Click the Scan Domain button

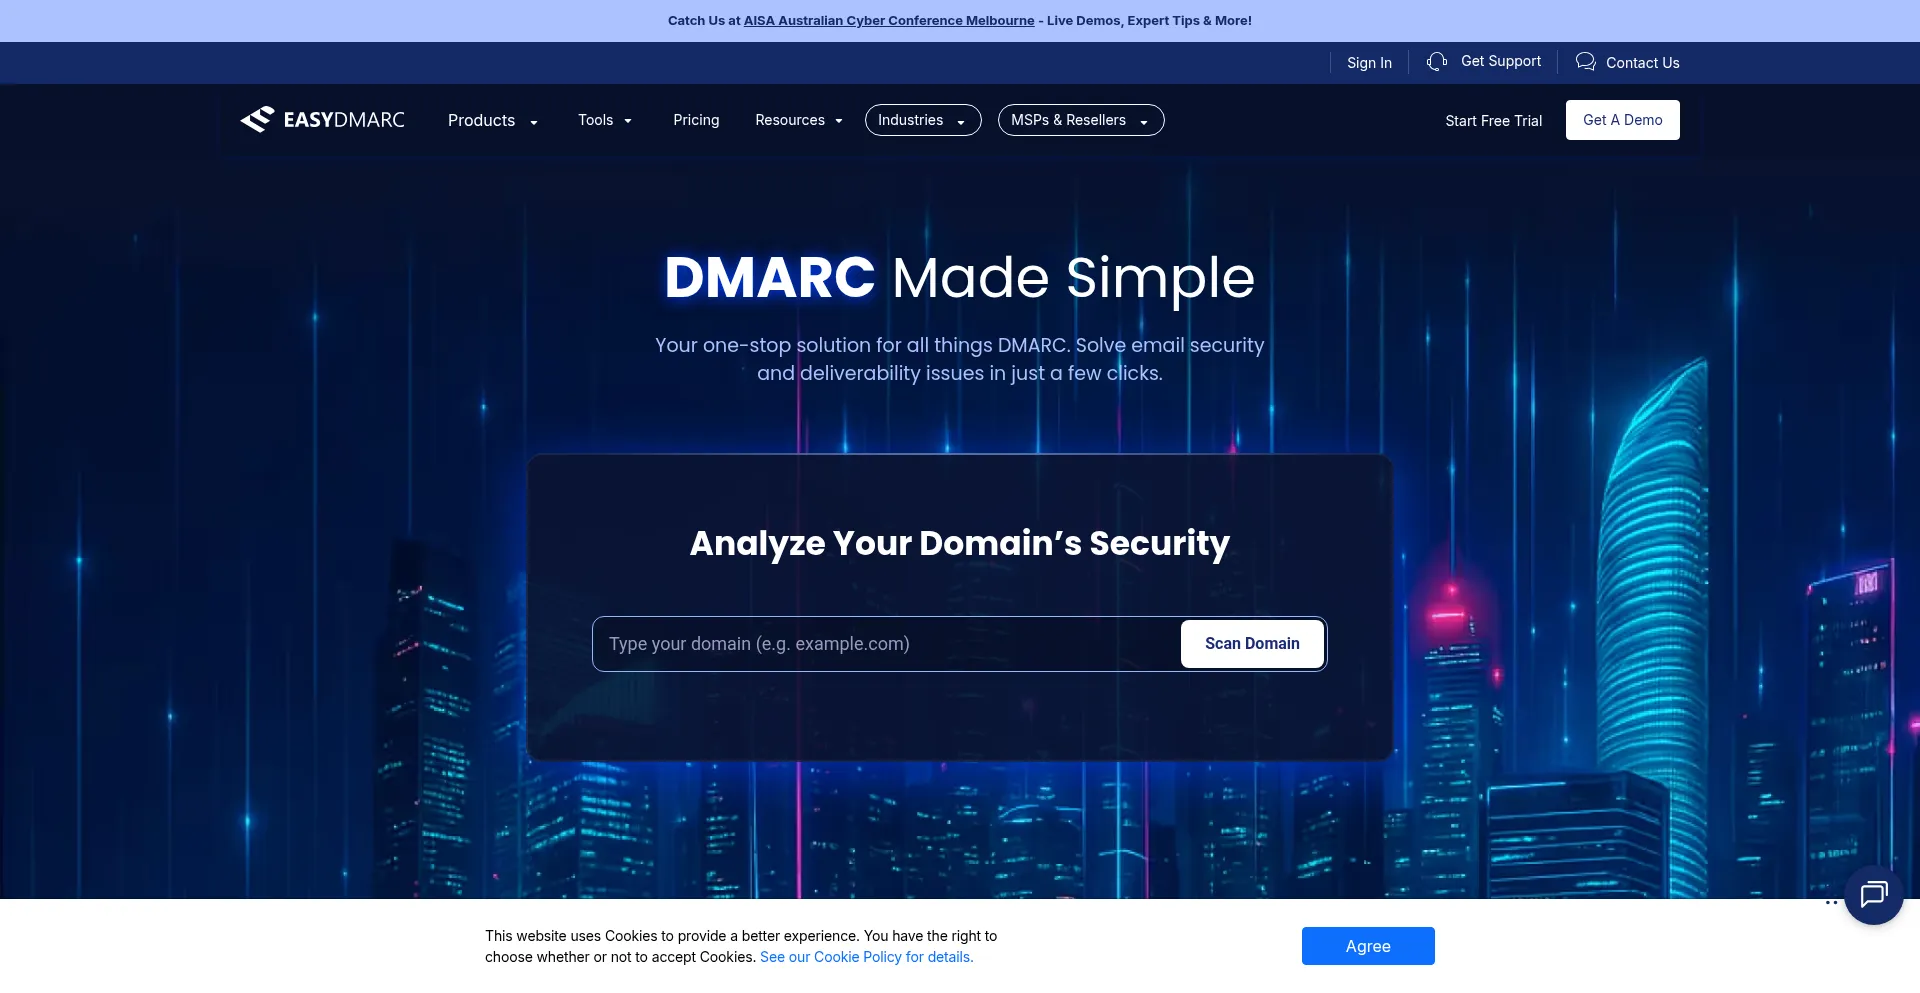tap(1251, 644)
